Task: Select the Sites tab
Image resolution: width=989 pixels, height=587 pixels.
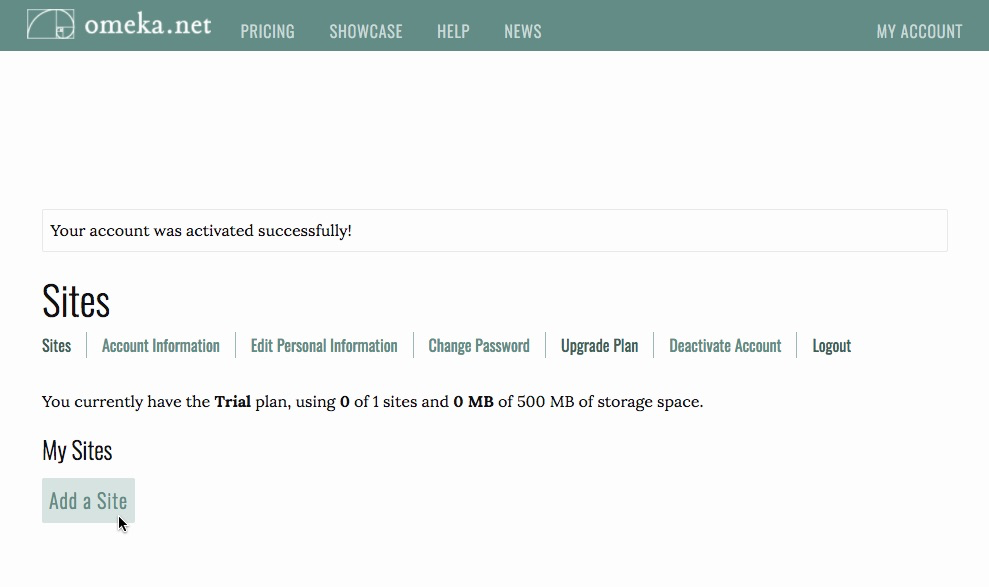Action: (56, 345)
